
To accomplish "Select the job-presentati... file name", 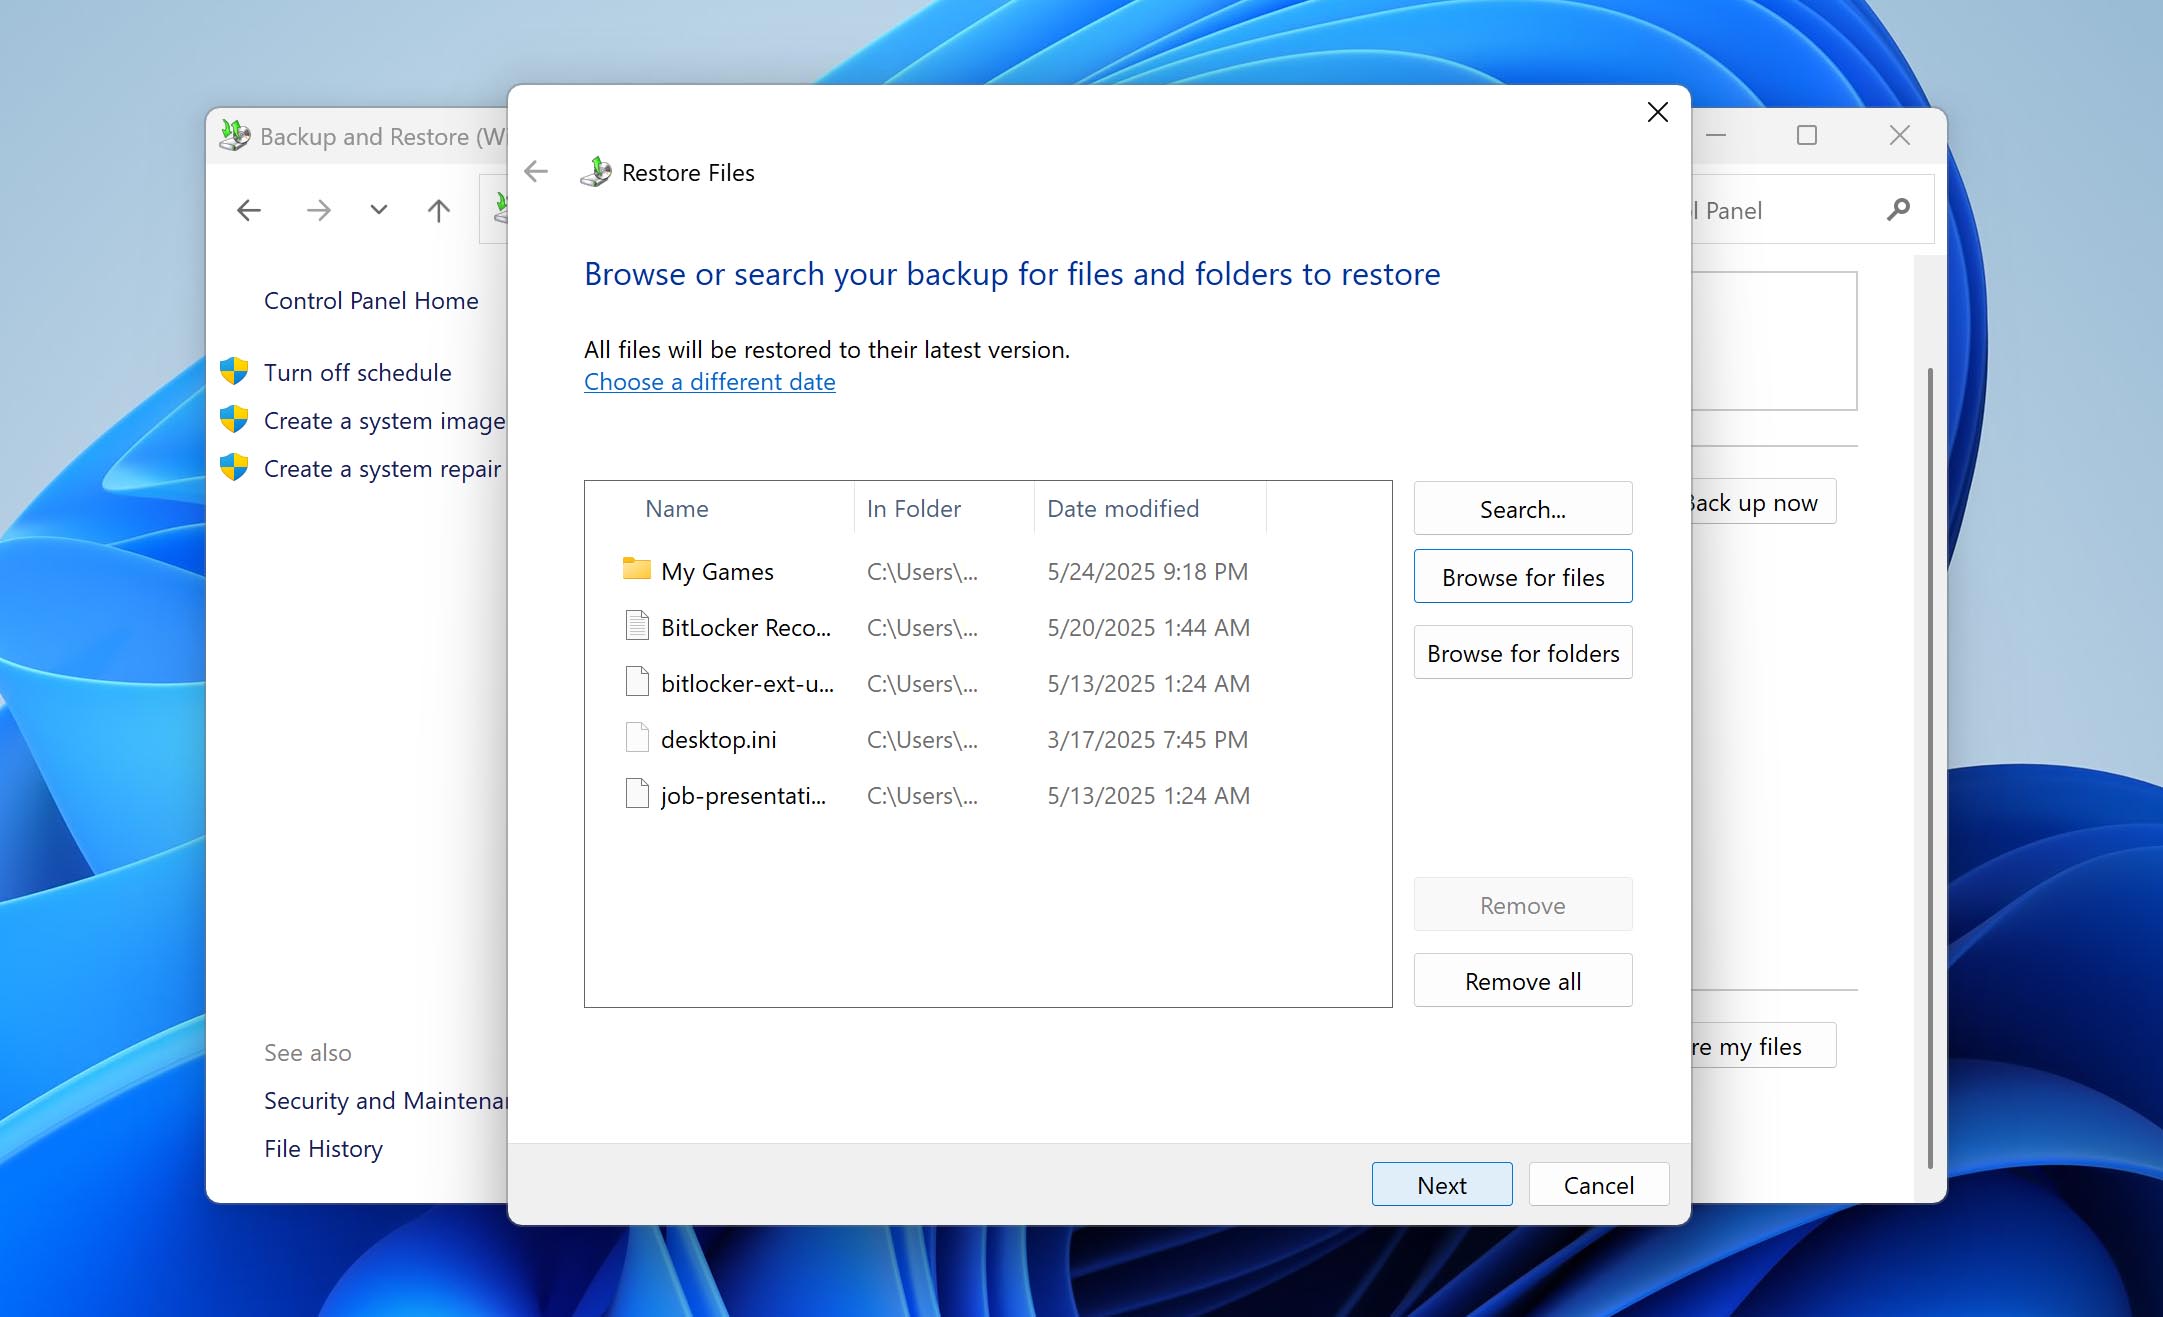I will [743, 796].
